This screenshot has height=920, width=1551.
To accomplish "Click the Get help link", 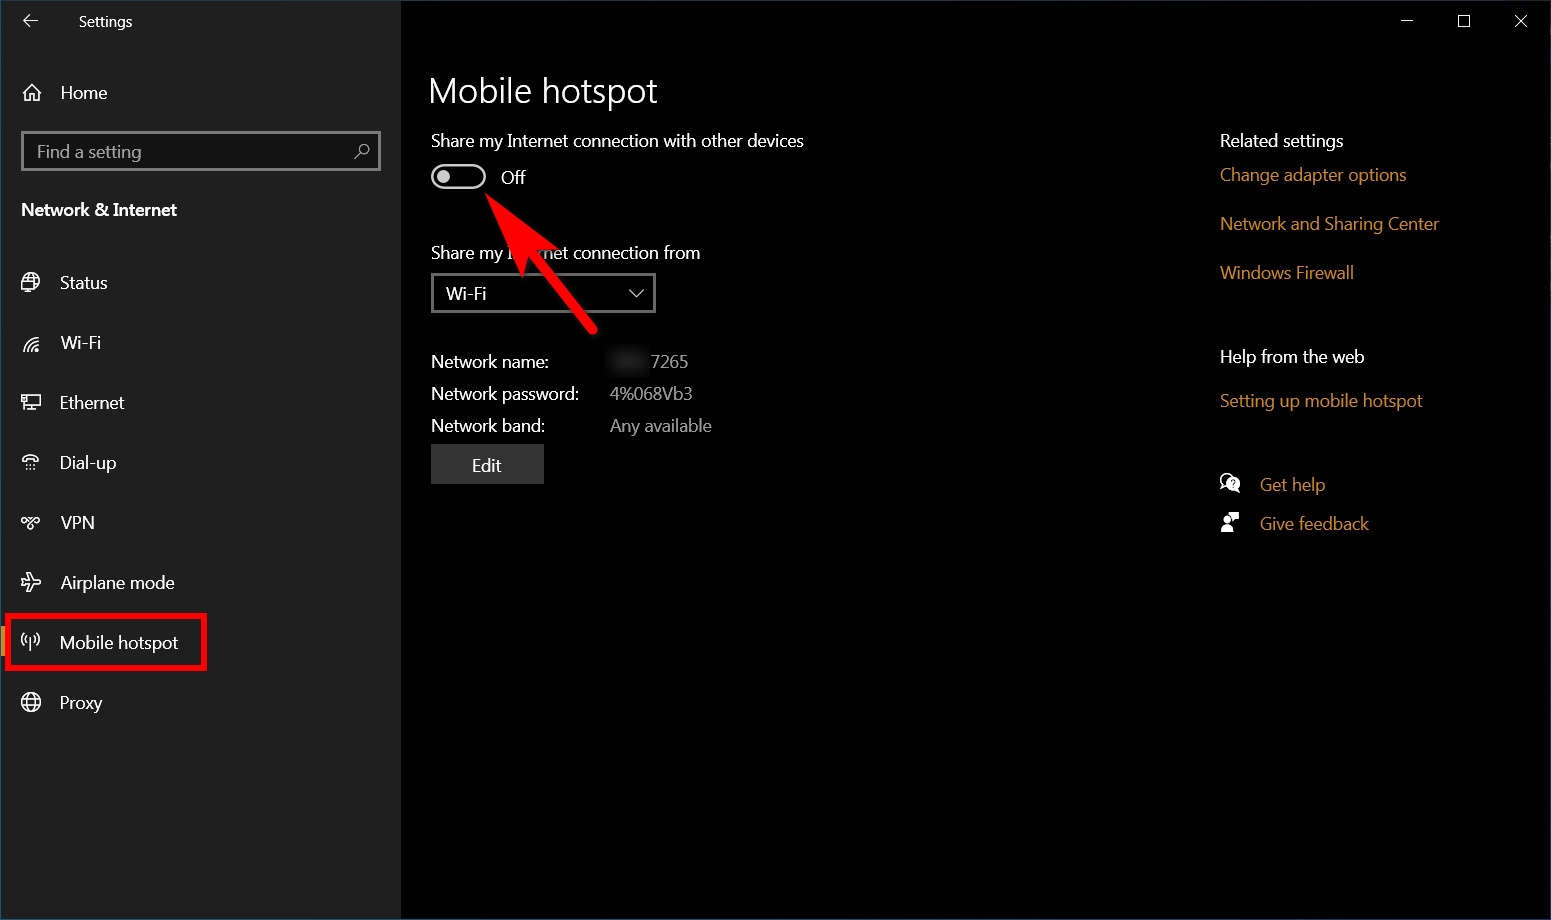I will click(1292, 485).
